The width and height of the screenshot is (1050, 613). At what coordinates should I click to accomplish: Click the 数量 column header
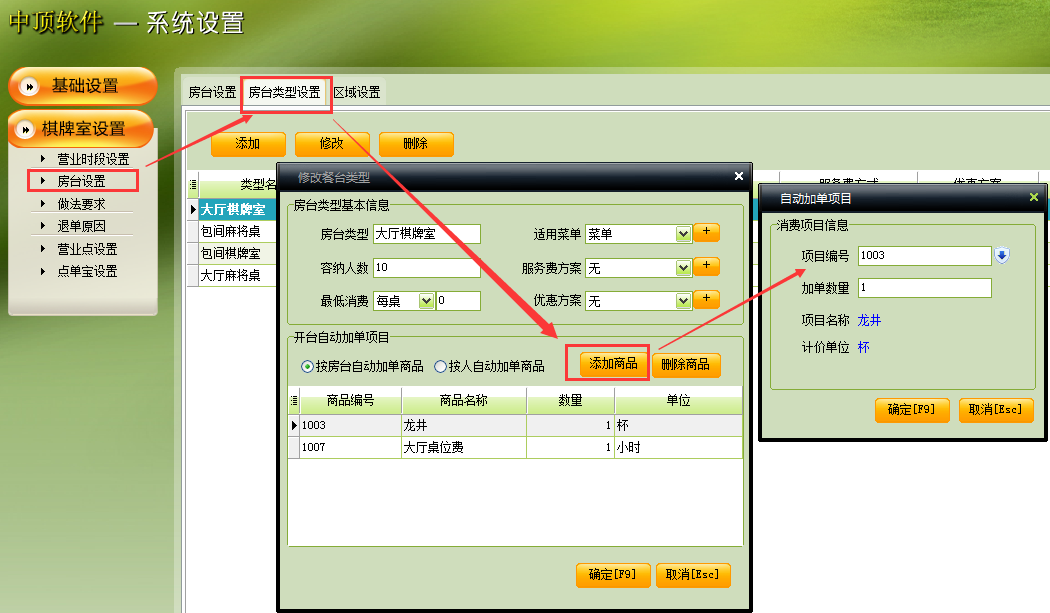click(x=571, y=401)
